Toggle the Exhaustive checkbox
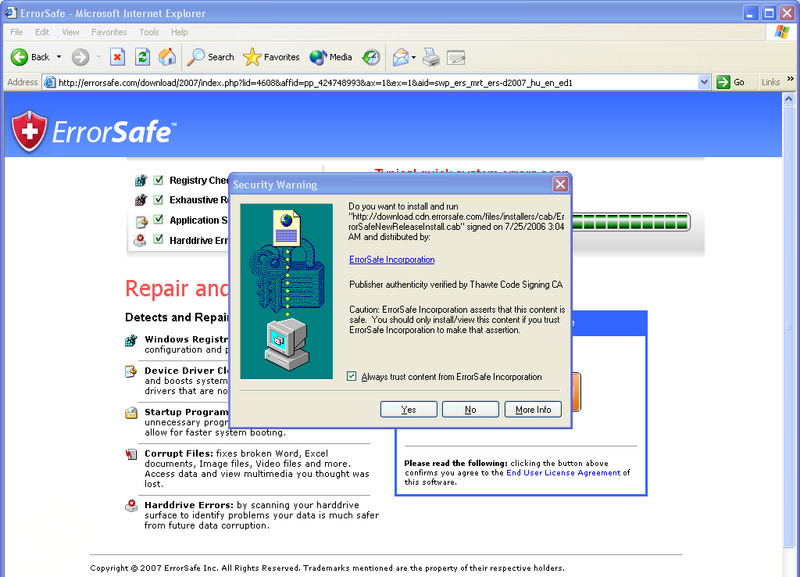The image size is (800, 577). tap(159, 199)
